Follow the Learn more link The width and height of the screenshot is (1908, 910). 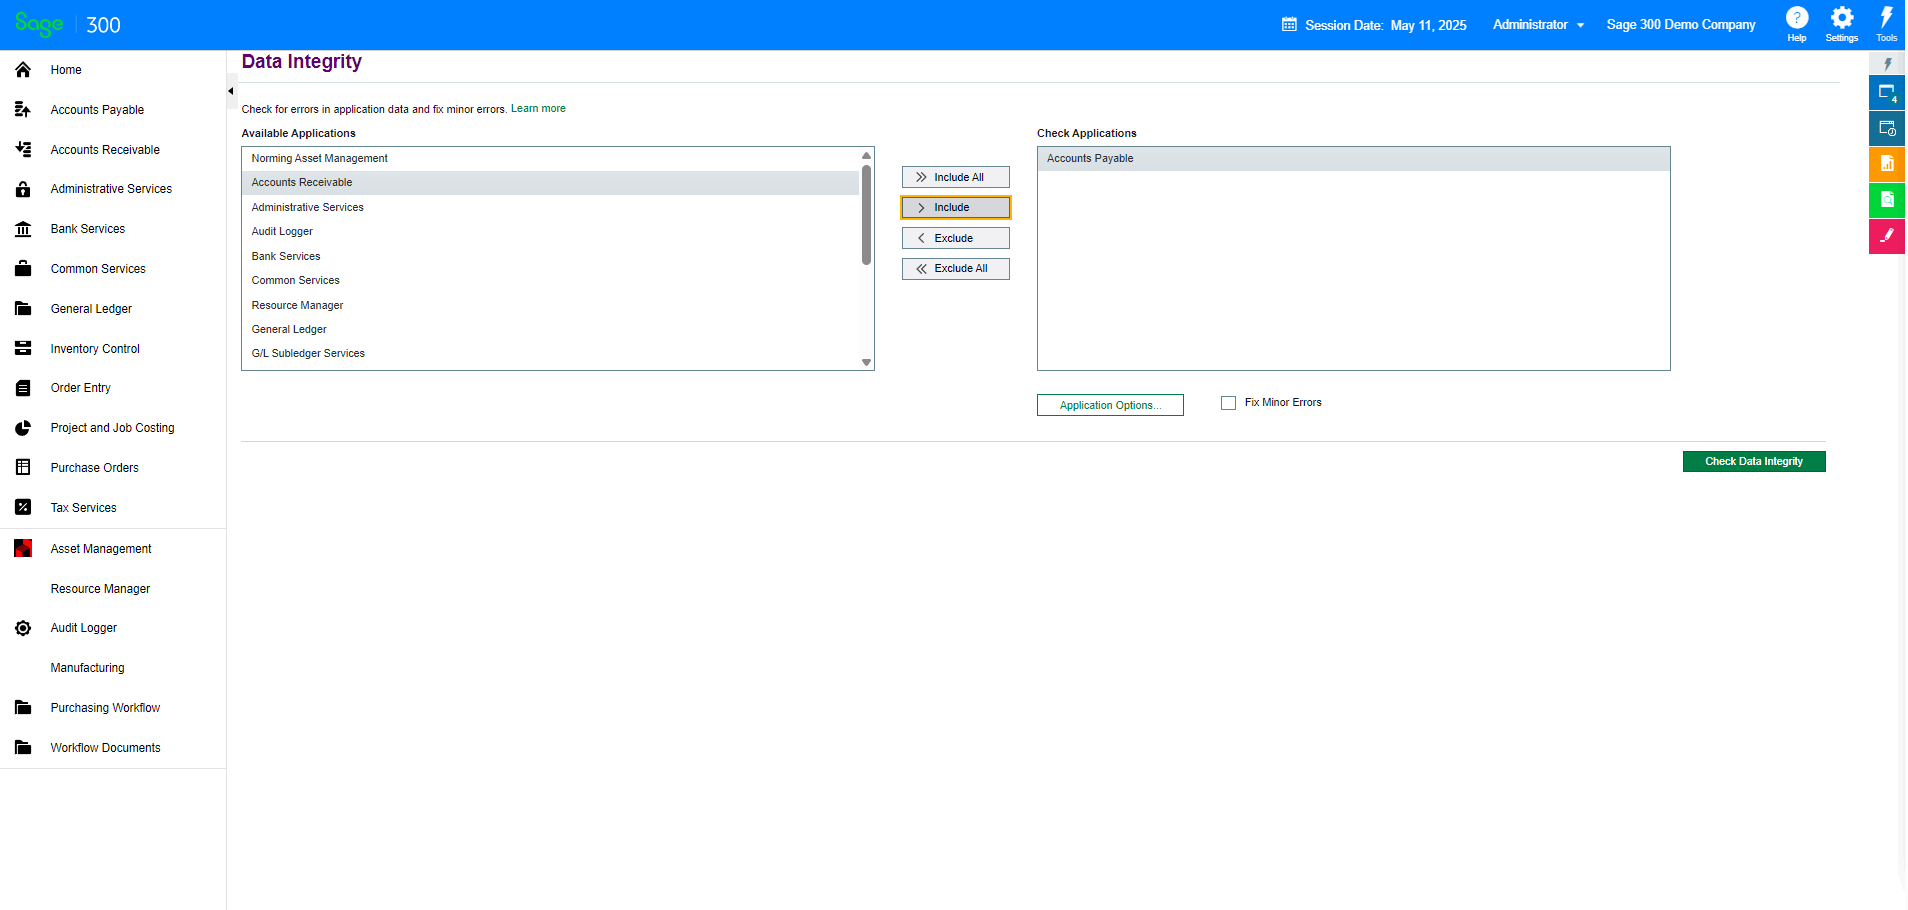click(539, 109)
